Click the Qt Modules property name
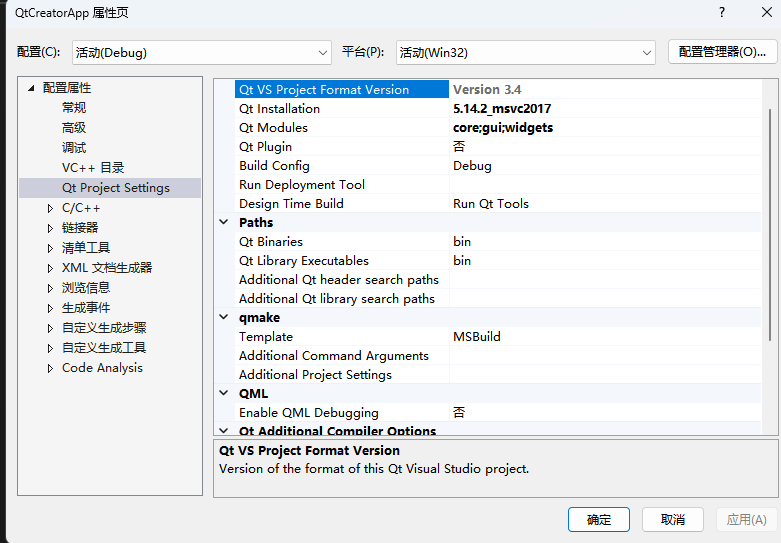 (273, 128)
